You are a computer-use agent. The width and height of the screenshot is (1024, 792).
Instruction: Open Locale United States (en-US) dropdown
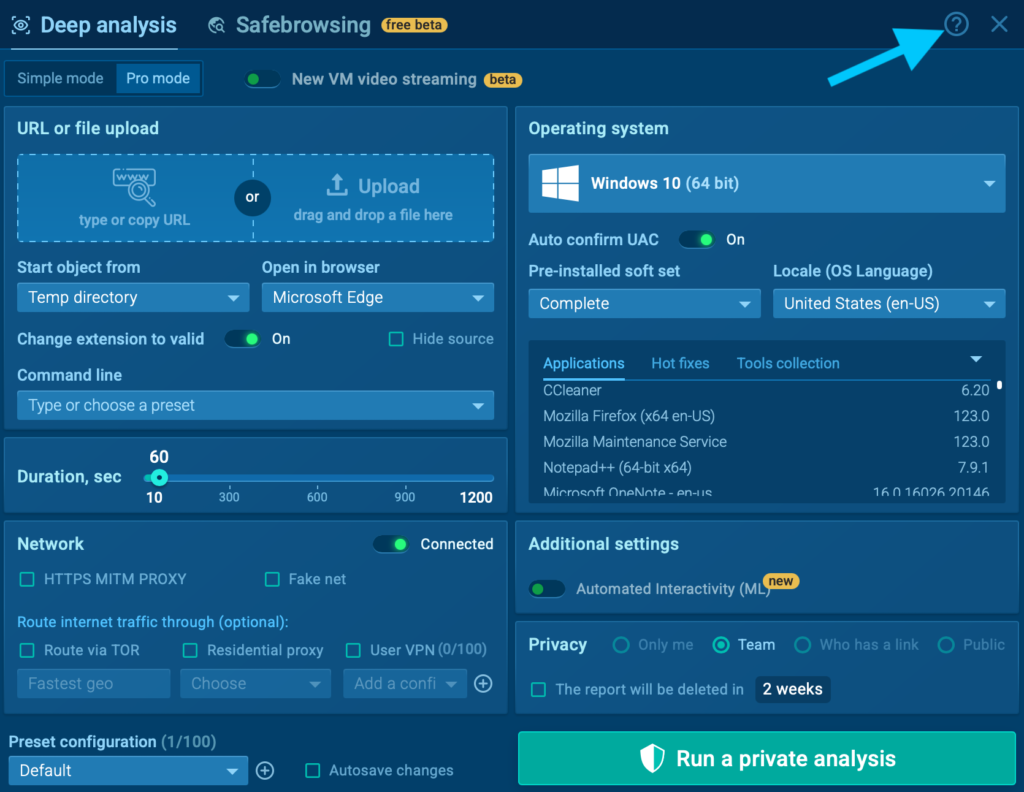click(x=889, y=304)
